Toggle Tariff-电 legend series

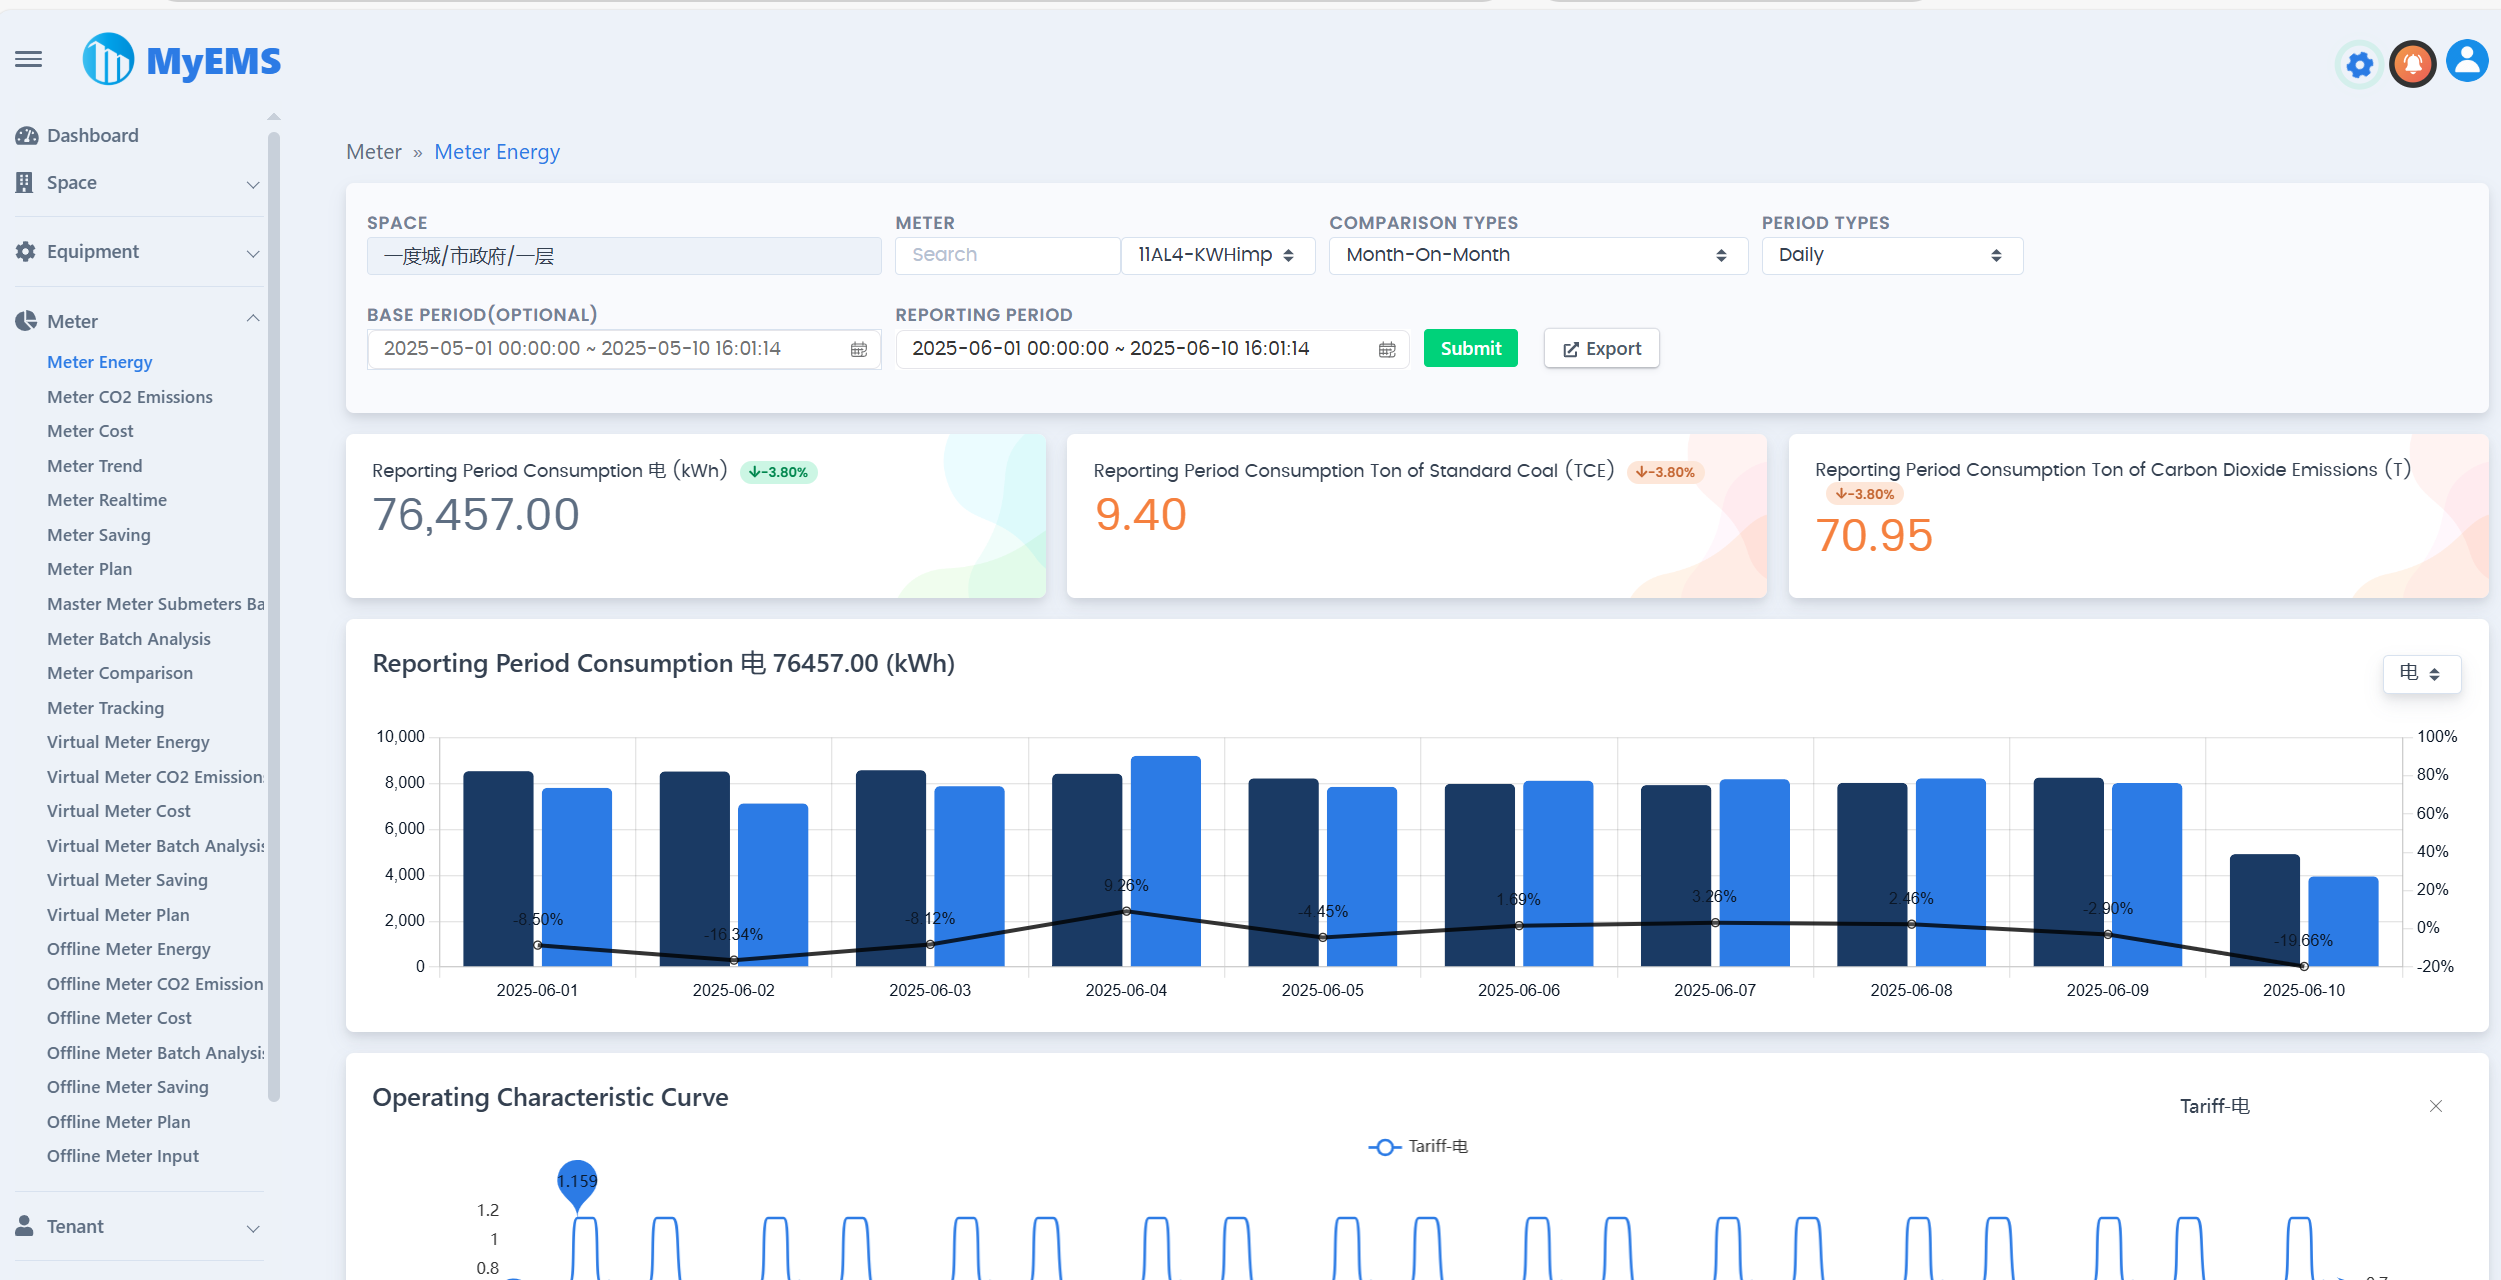tap(1418, 1146)
